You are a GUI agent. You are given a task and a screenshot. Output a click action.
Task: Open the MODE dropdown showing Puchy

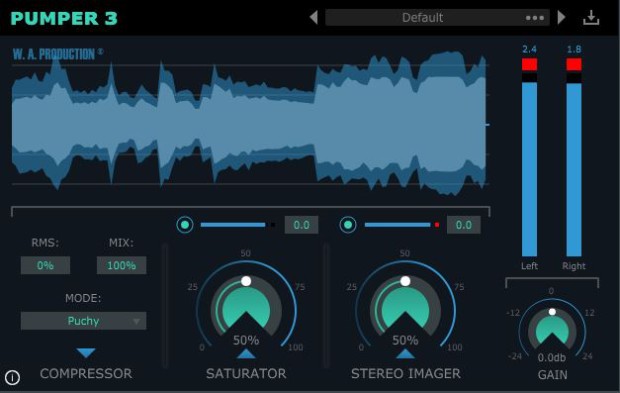click(83, 321)
